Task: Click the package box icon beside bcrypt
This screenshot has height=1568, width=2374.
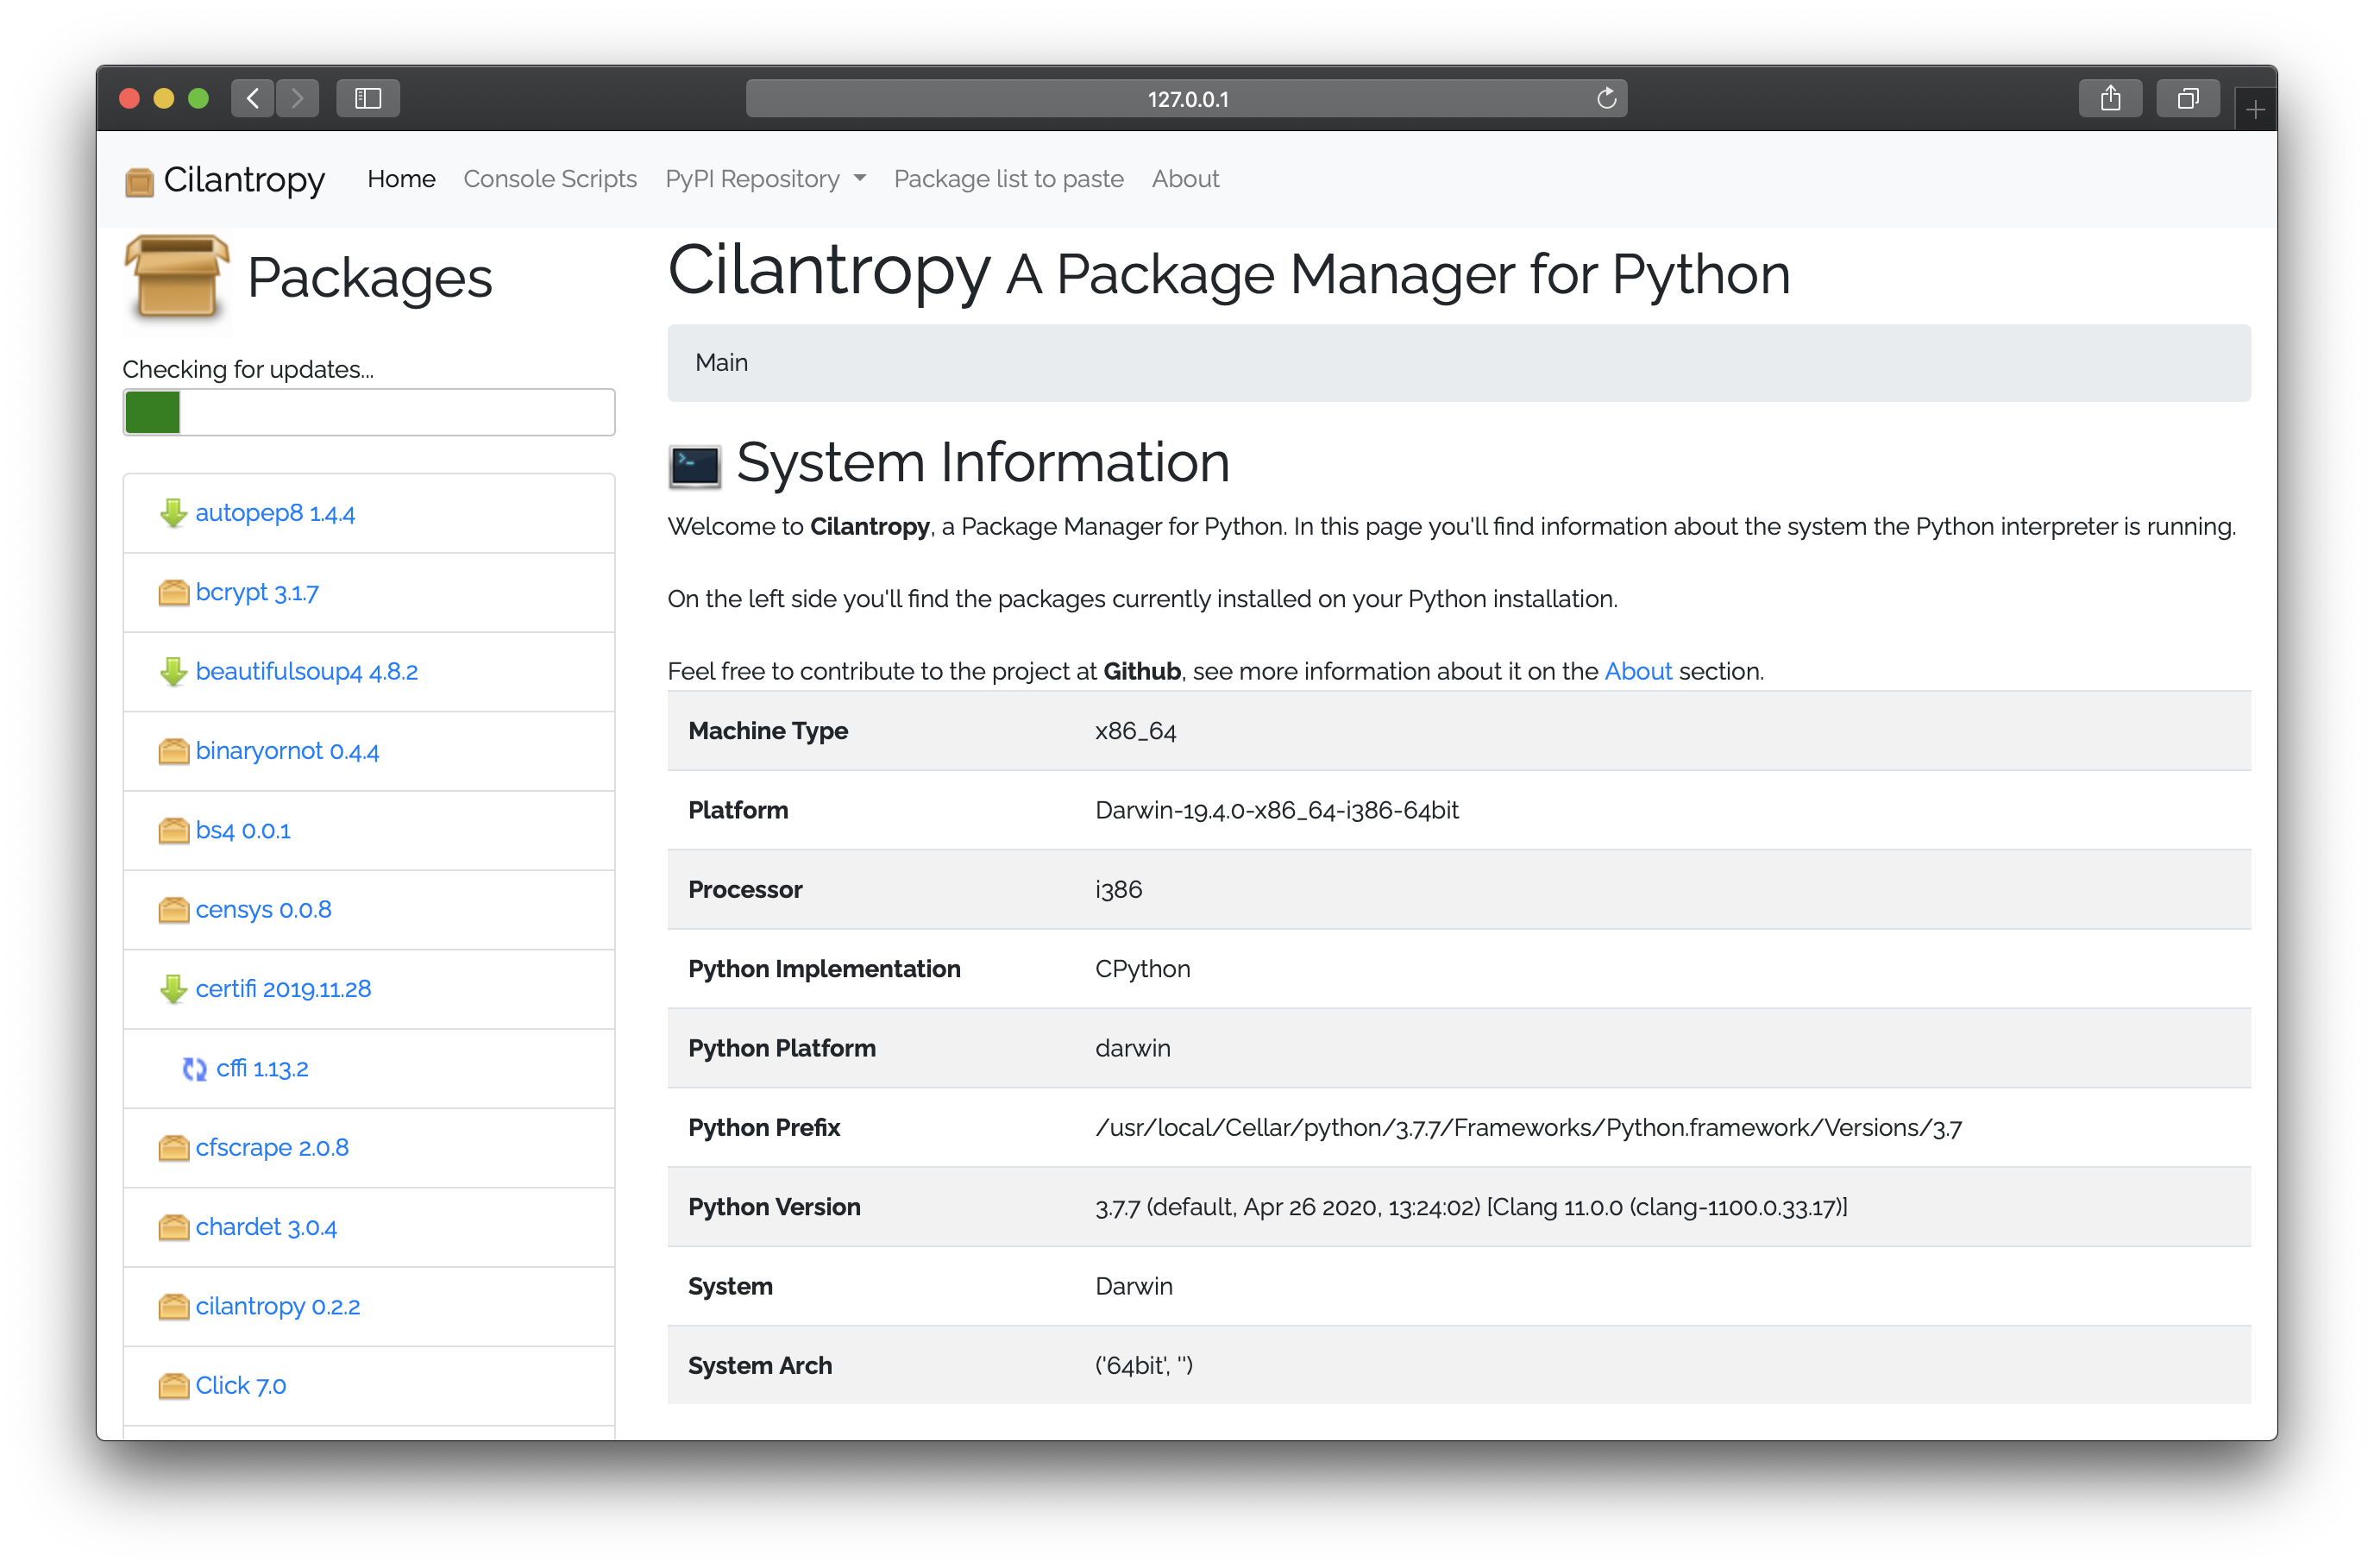Action: 173,593
